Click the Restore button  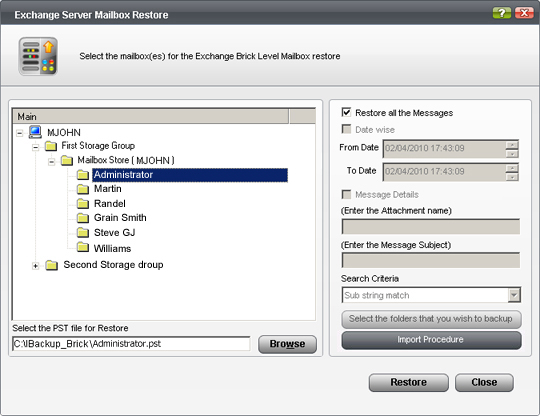coord(408,382)
